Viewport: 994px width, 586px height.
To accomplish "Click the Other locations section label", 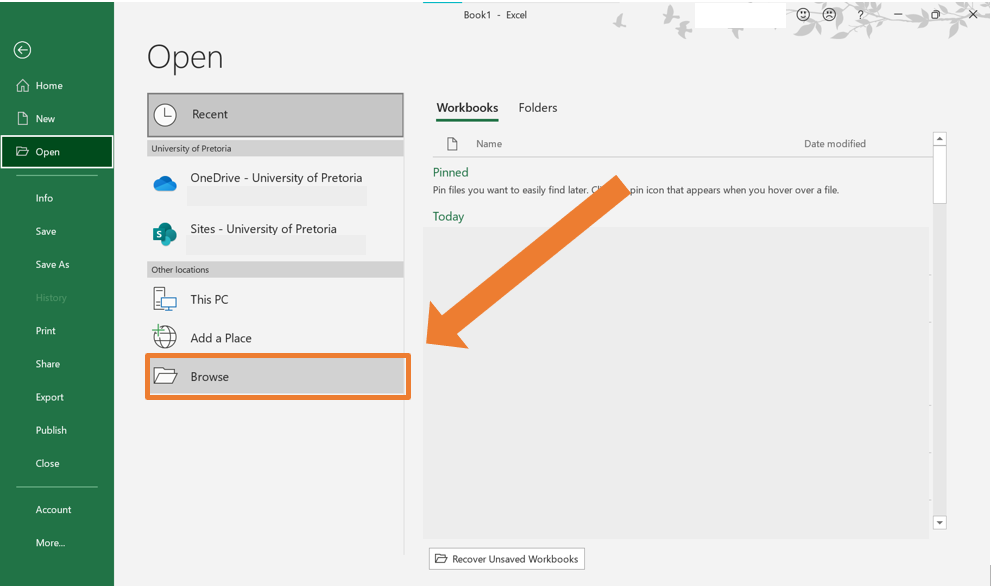I will [x=180, y=270].
